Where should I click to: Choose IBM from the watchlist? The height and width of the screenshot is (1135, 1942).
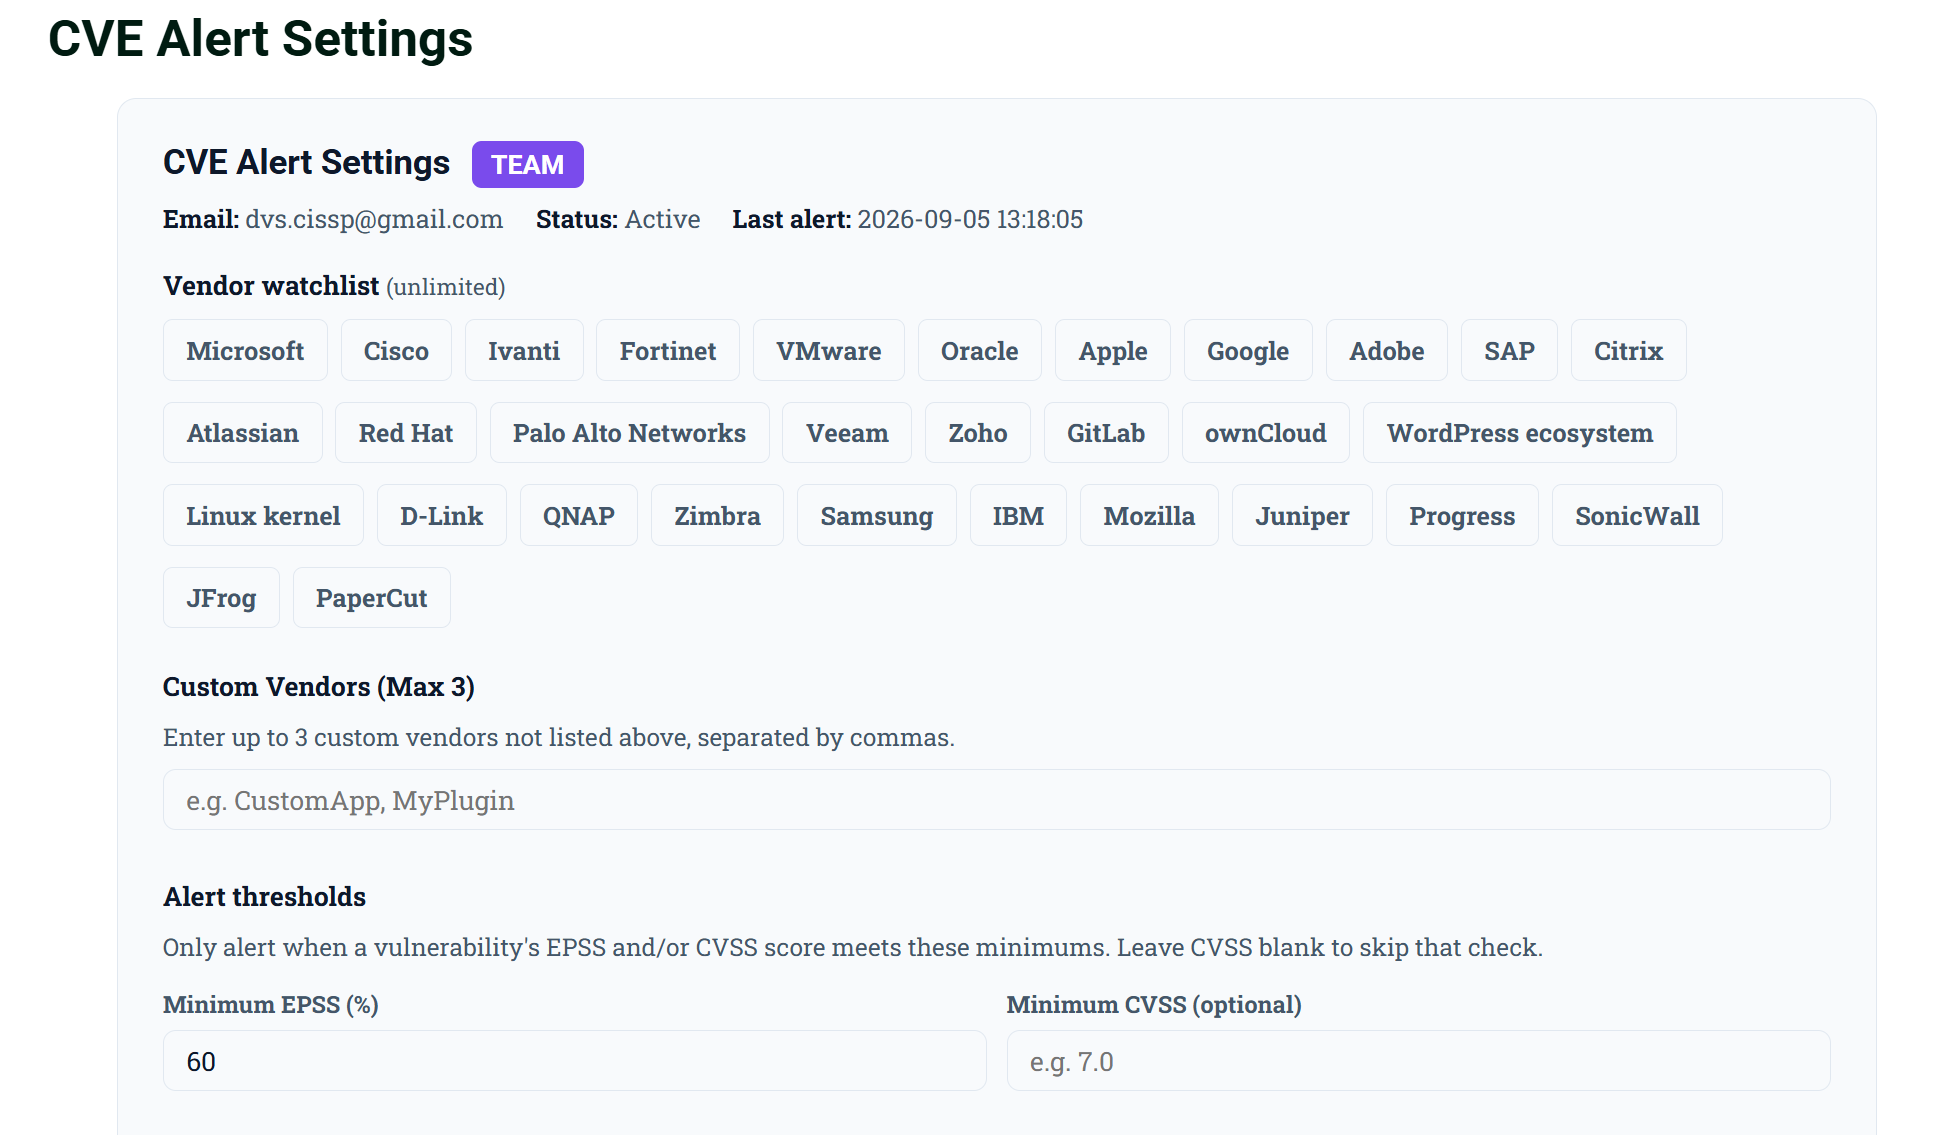[x=1018, y=516]
